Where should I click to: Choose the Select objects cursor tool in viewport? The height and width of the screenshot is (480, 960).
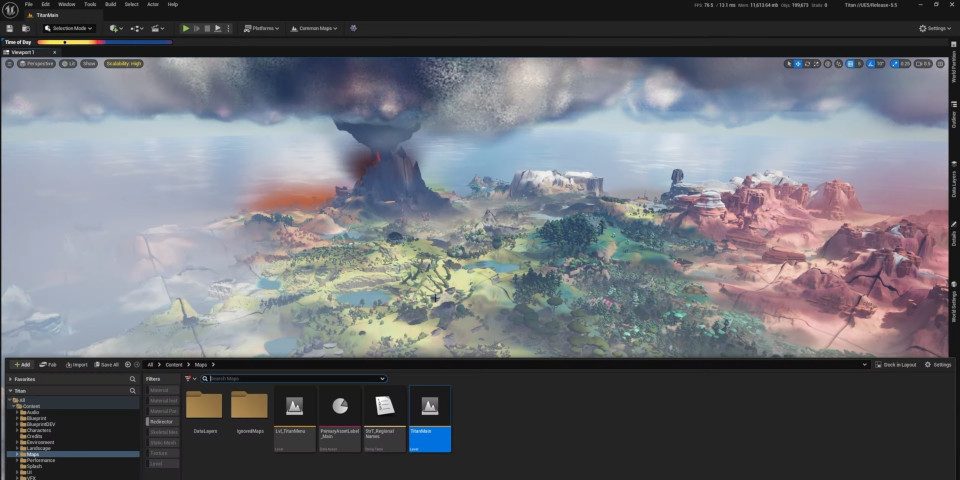[x=789, y=64]
